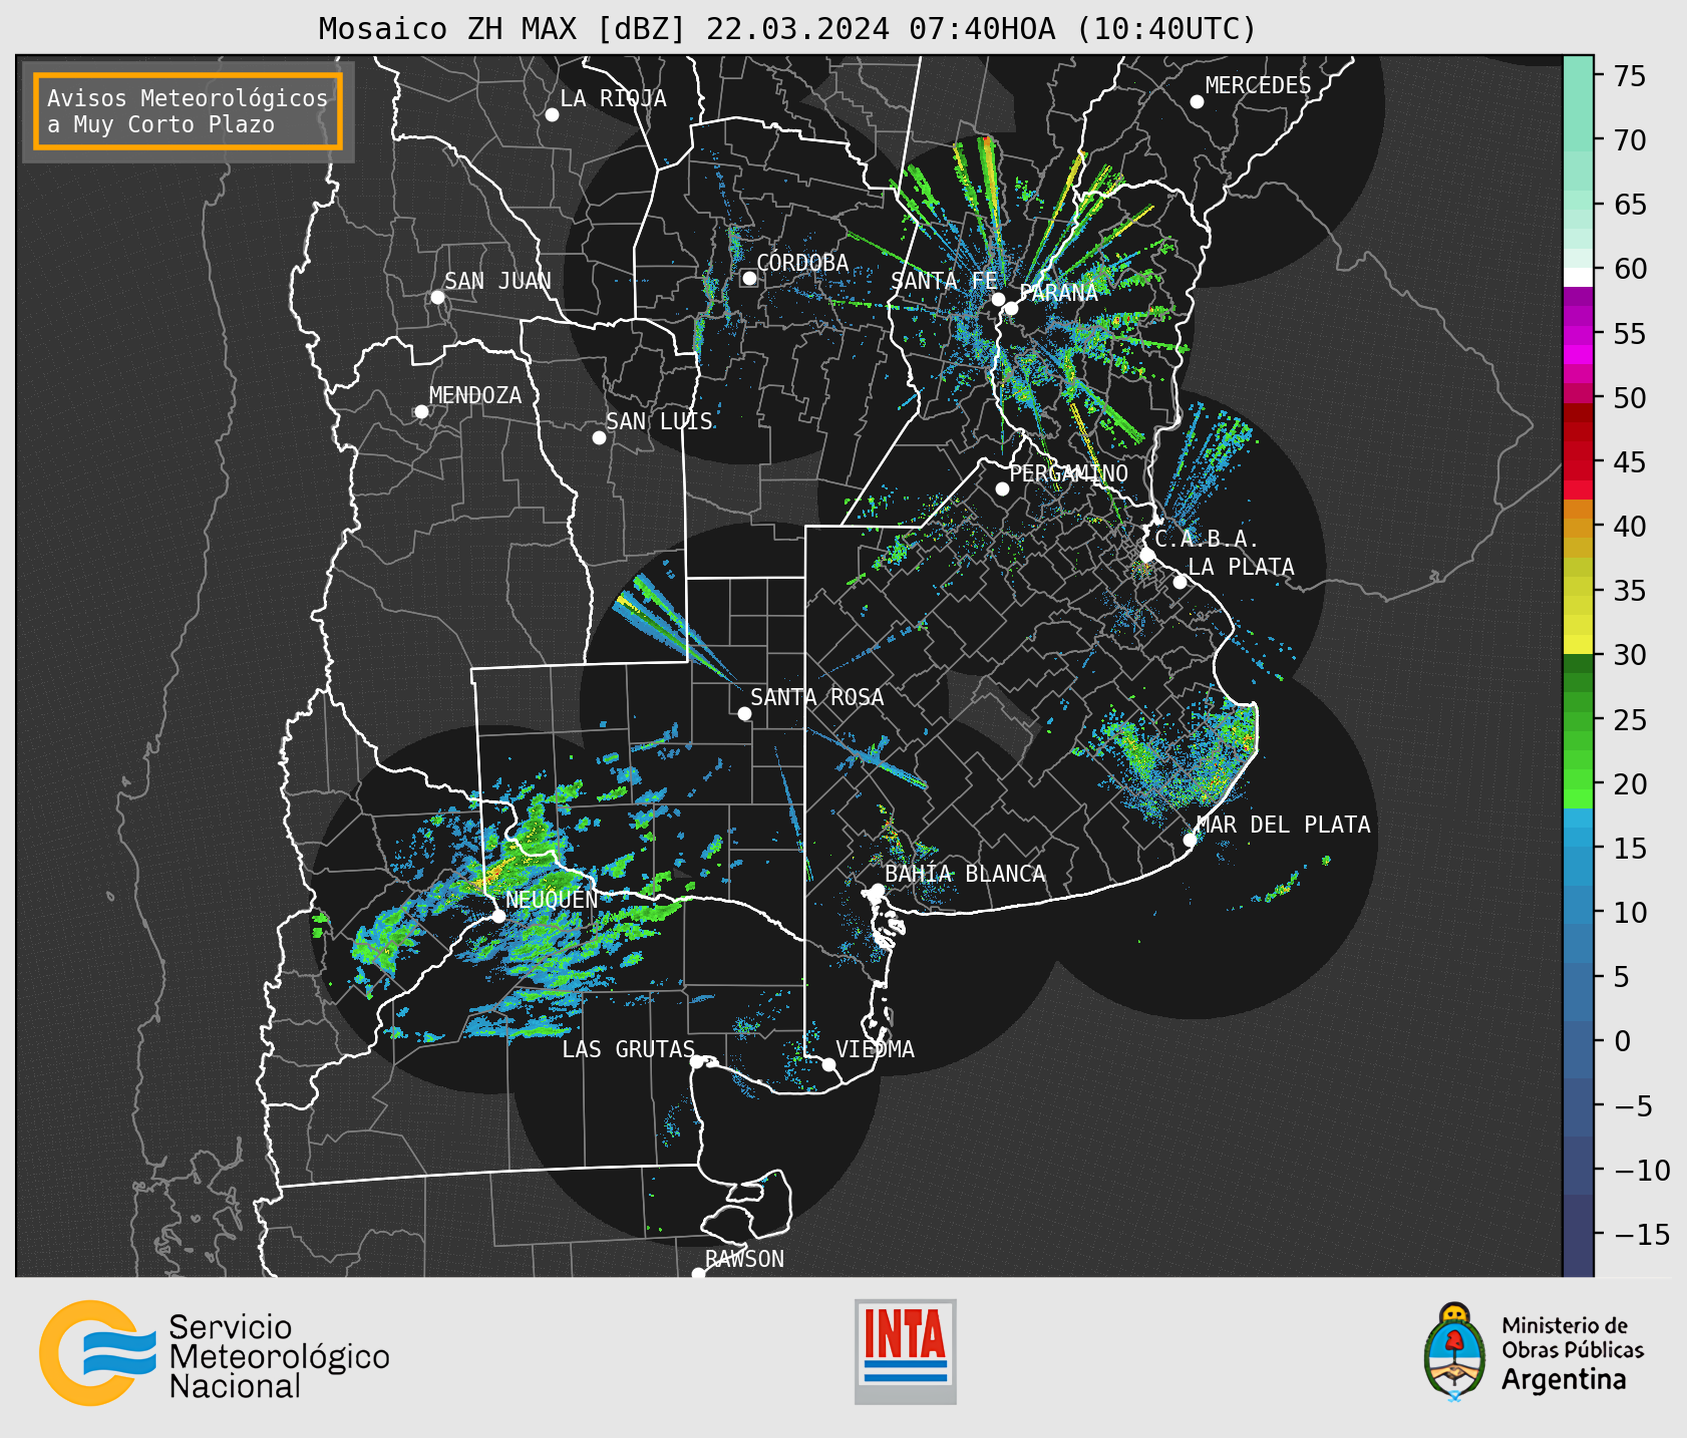Click the SAN LUIS city marker
Screen dimensions: 1687x1438
pos(599,438)
